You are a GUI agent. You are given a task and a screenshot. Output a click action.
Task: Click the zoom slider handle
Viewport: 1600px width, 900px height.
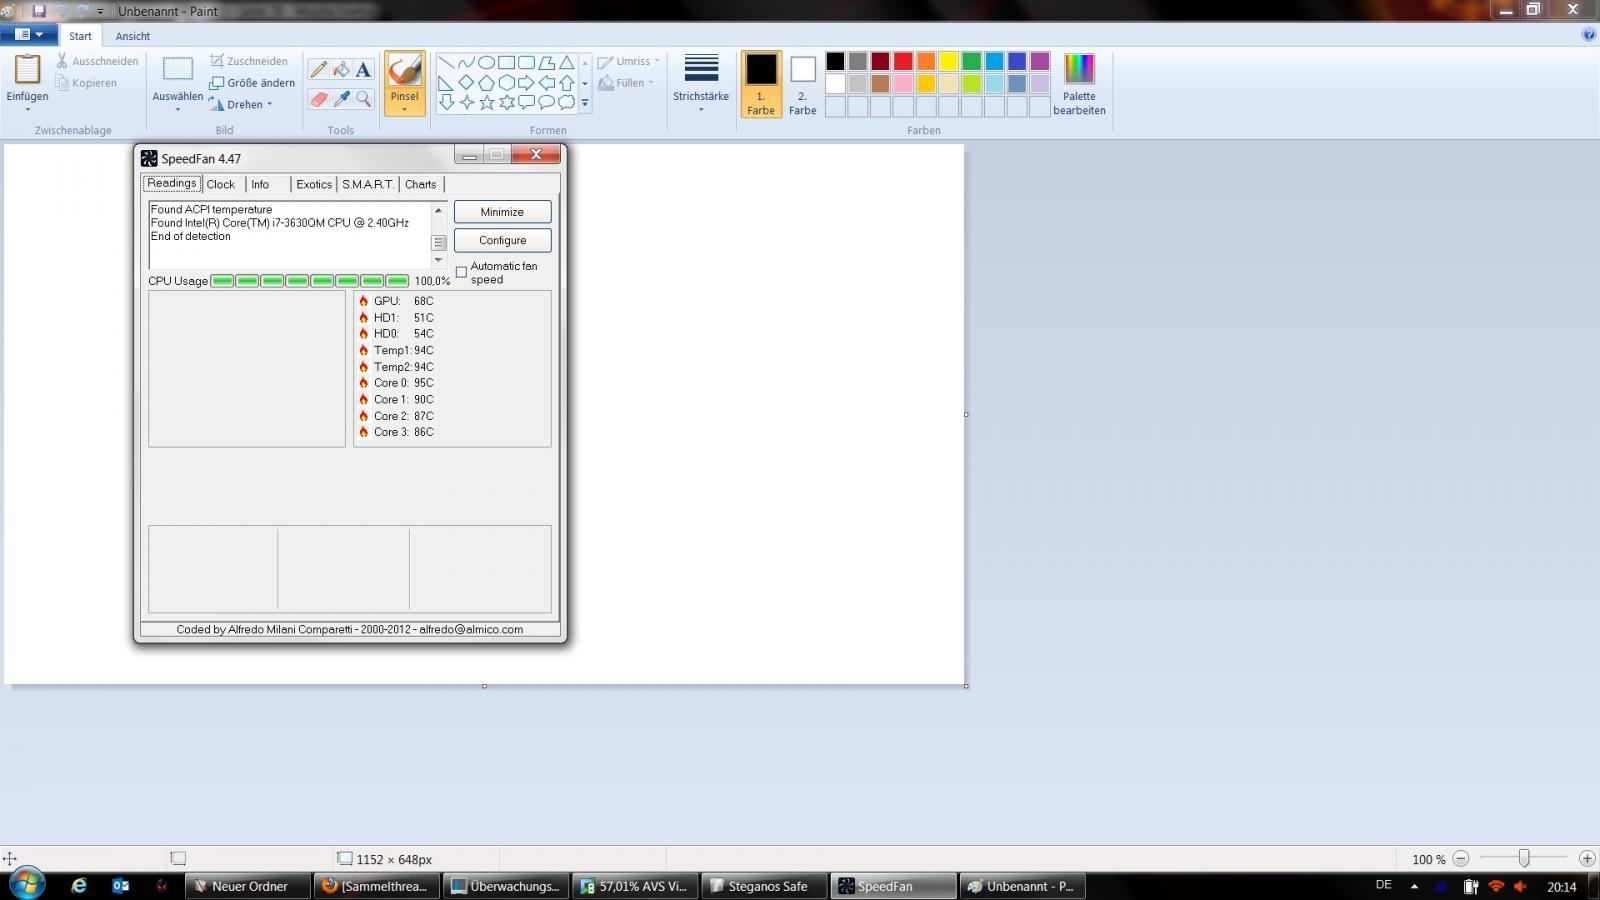click(x=1524, y=859)
